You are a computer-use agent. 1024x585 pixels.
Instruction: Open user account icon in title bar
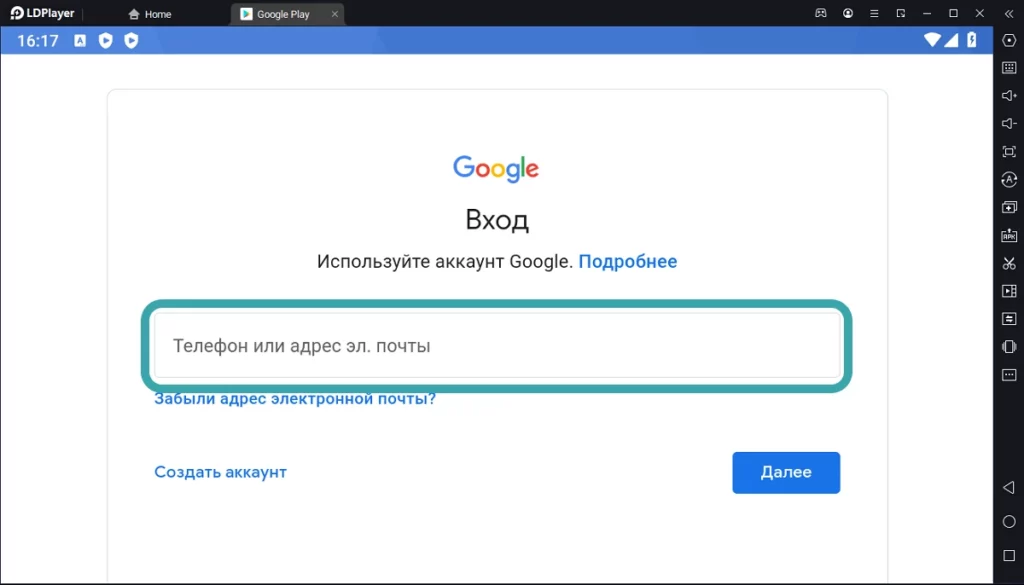(x=848, y=13)
